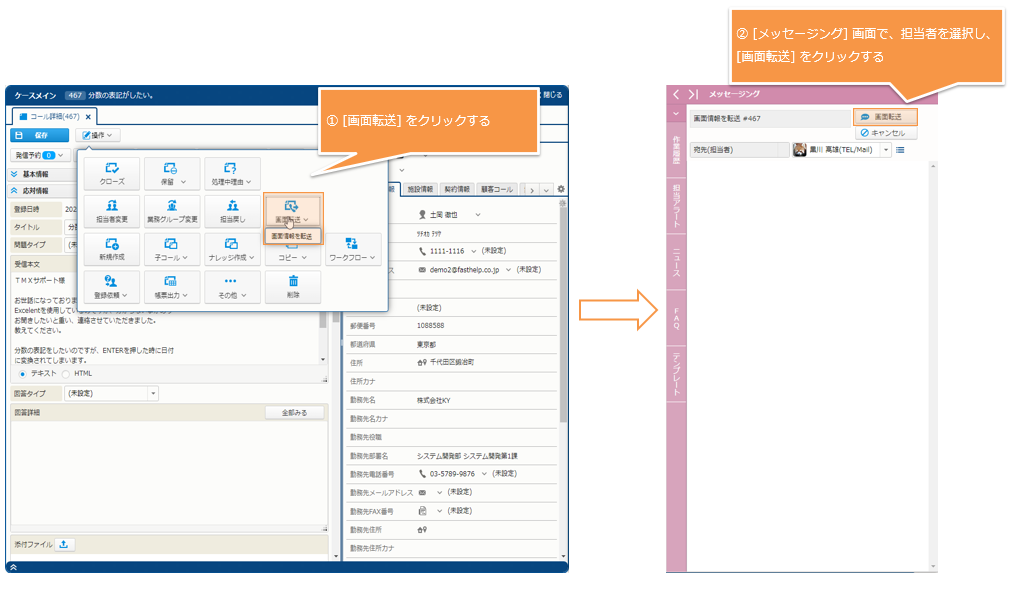This screenshot has height=590, width=1014.
Task: Click the クローズ (close case) icon
Action: coord(112,169)
